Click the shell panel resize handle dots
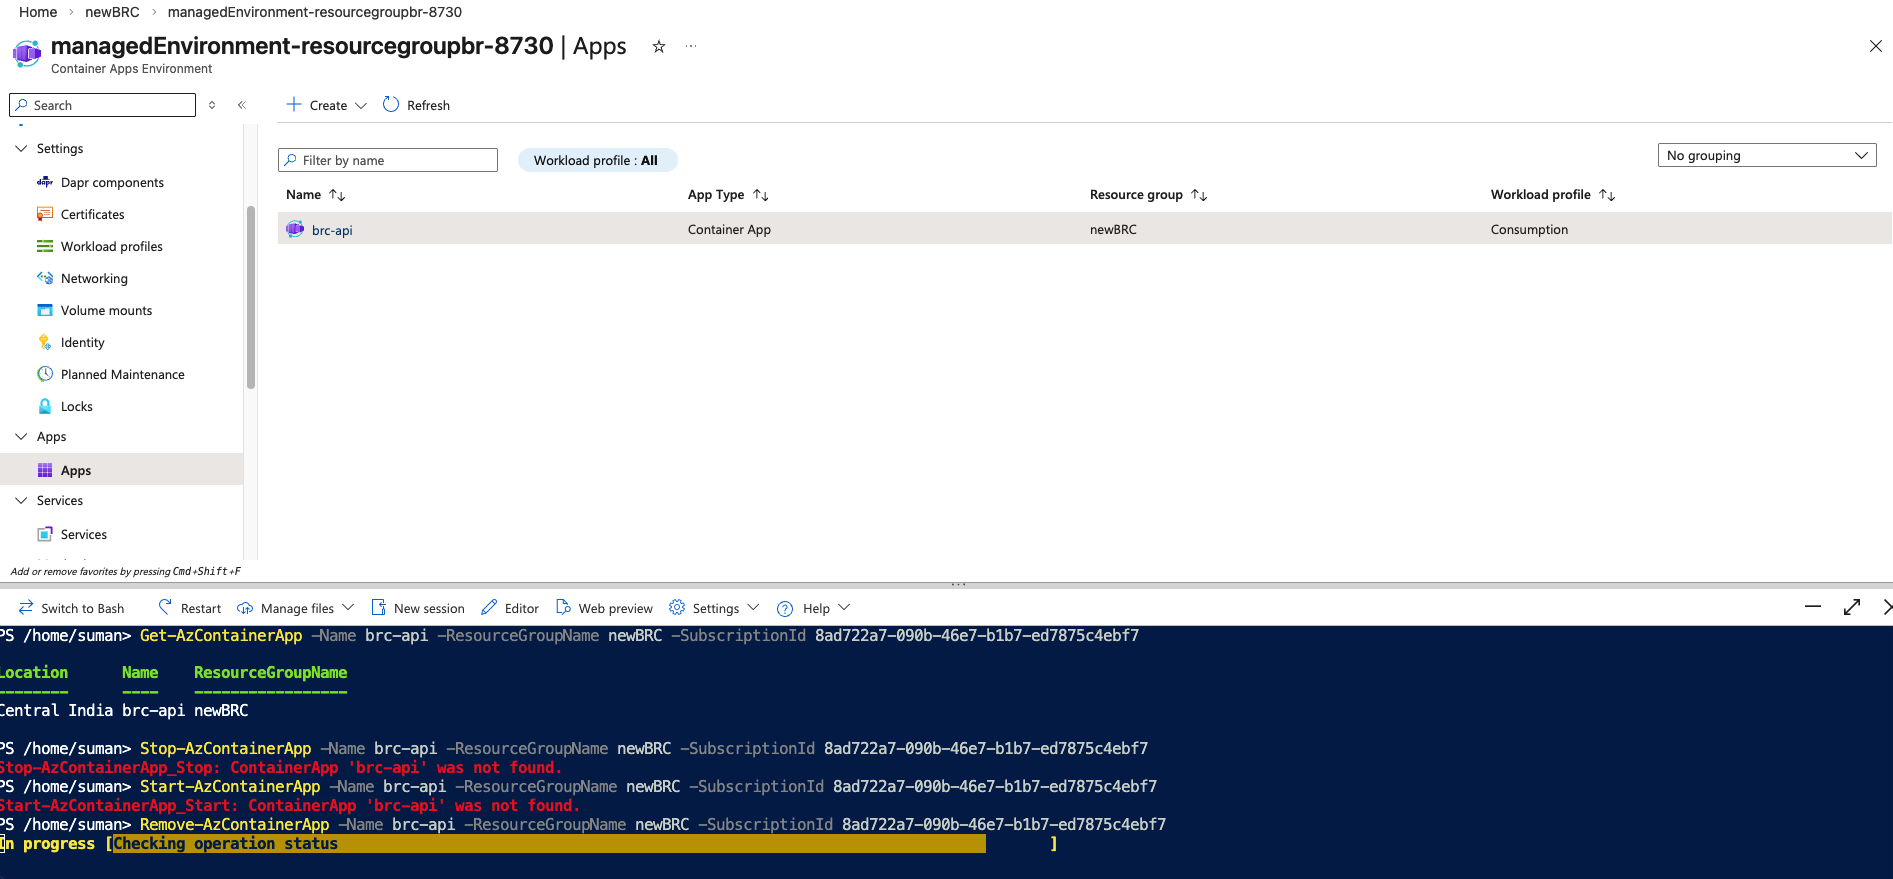This screenshot has height=879, width=1893. pos(958,584)
